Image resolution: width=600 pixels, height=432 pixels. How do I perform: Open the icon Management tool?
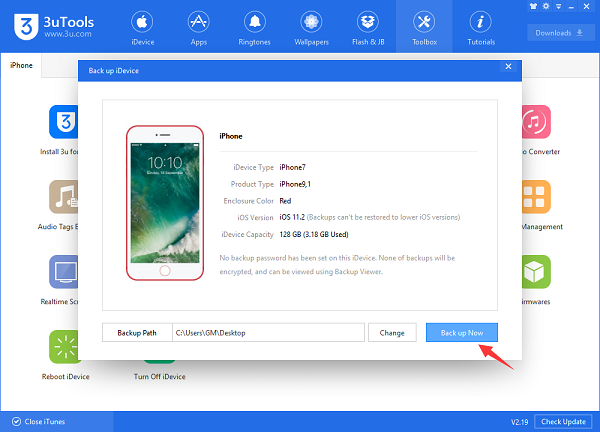pyautogui.click(x=536, y=197)
